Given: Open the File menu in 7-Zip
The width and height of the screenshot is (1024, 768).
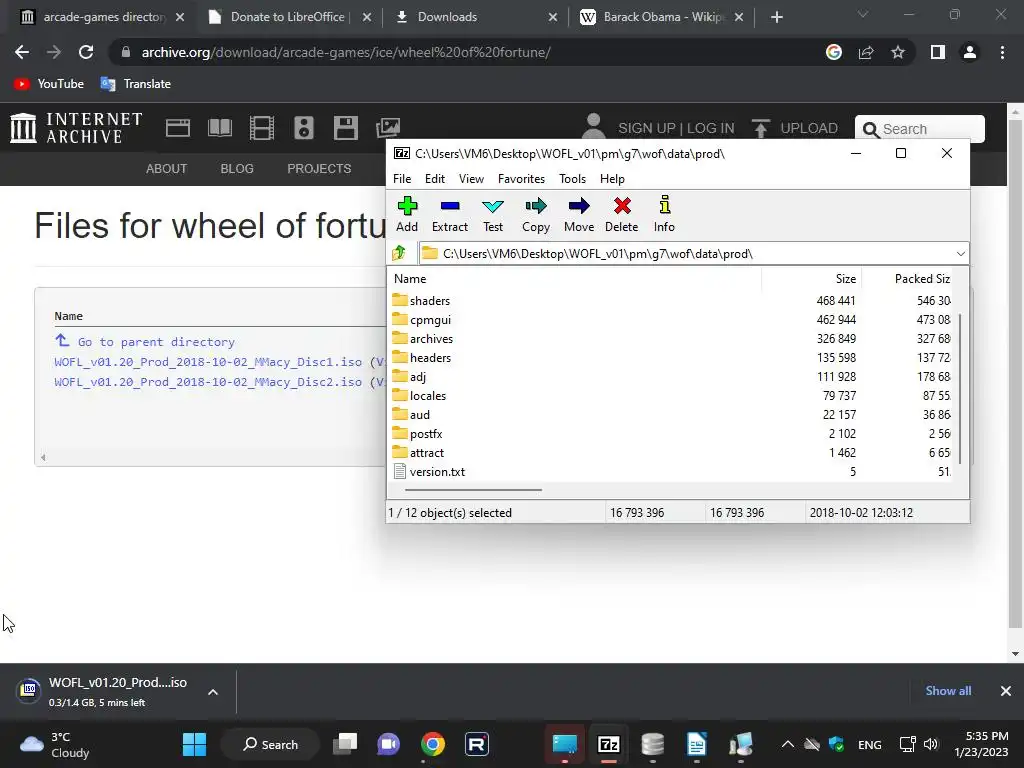Looking at the screenshot, I should 402,179.
